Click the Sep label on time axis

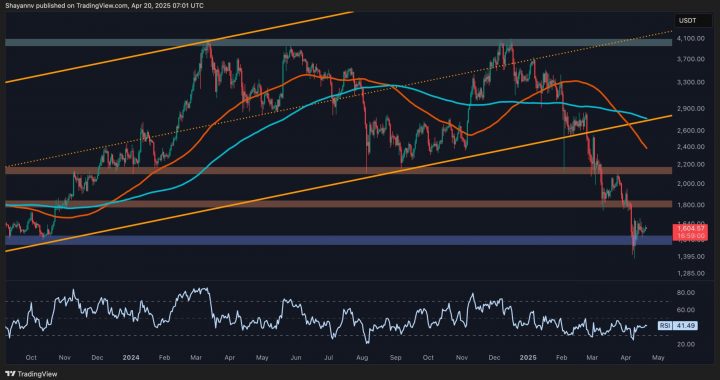point(396,358)
